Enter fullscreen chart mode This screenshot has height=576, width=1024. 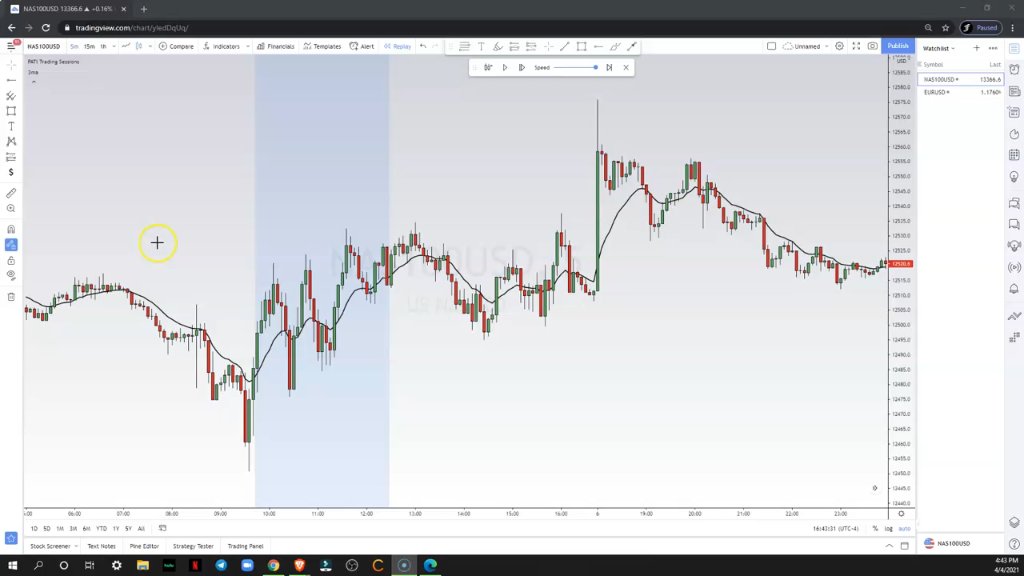tap(856, 46)
